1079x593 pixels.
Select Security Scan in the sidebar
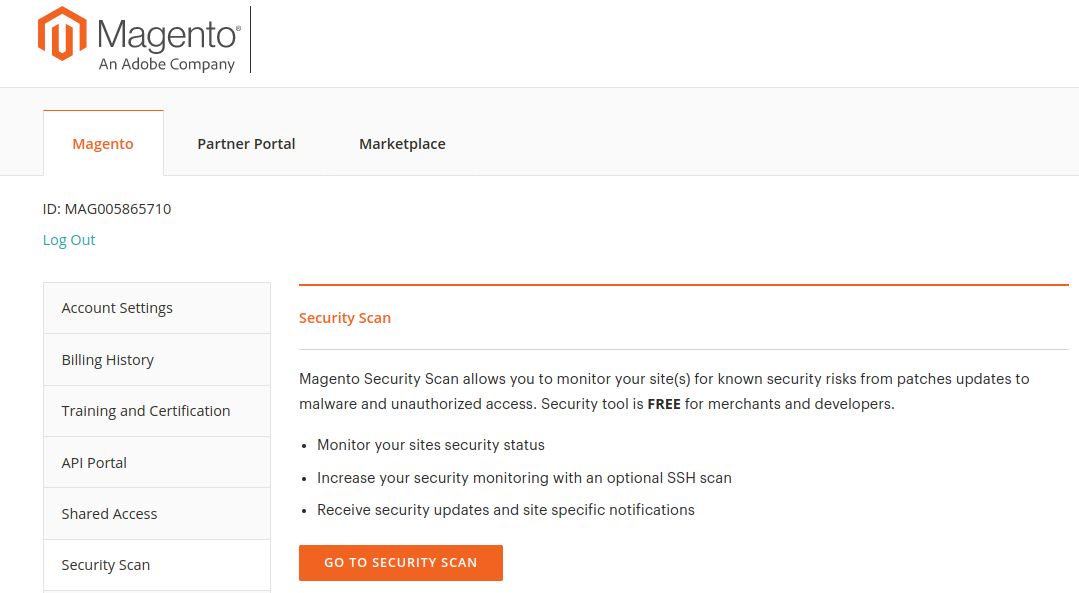point(106,564)
